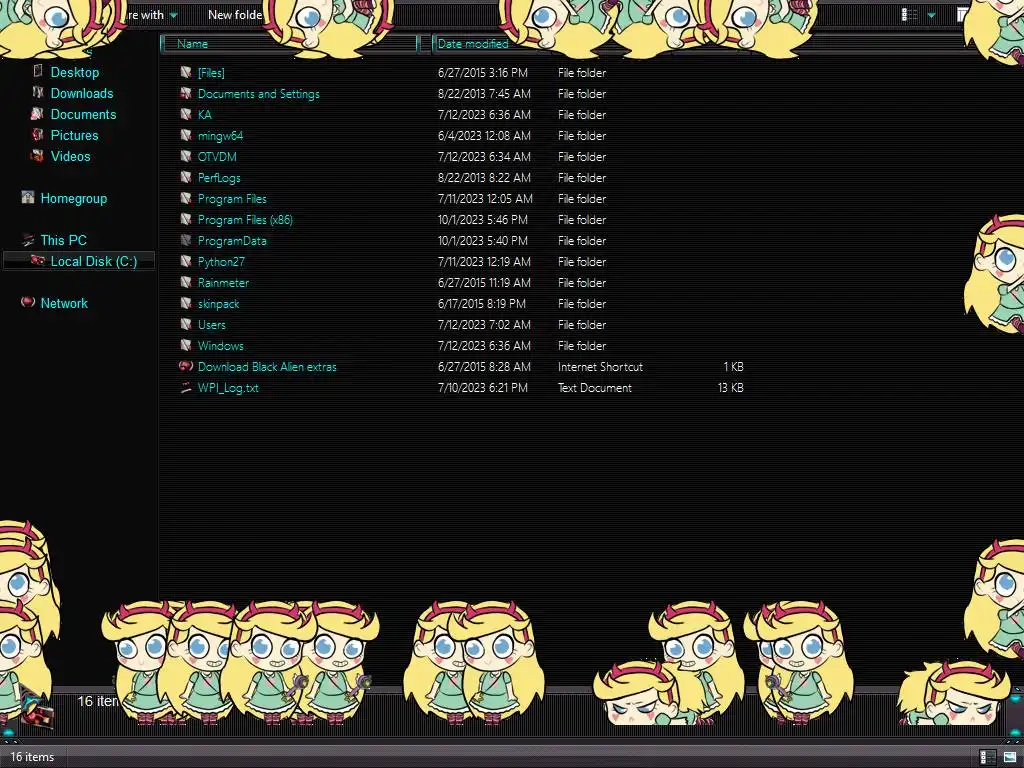Screen dimensions: 1024x768
Task: Click the Pictures icon in navigation pane
Action: click(38, 135)
